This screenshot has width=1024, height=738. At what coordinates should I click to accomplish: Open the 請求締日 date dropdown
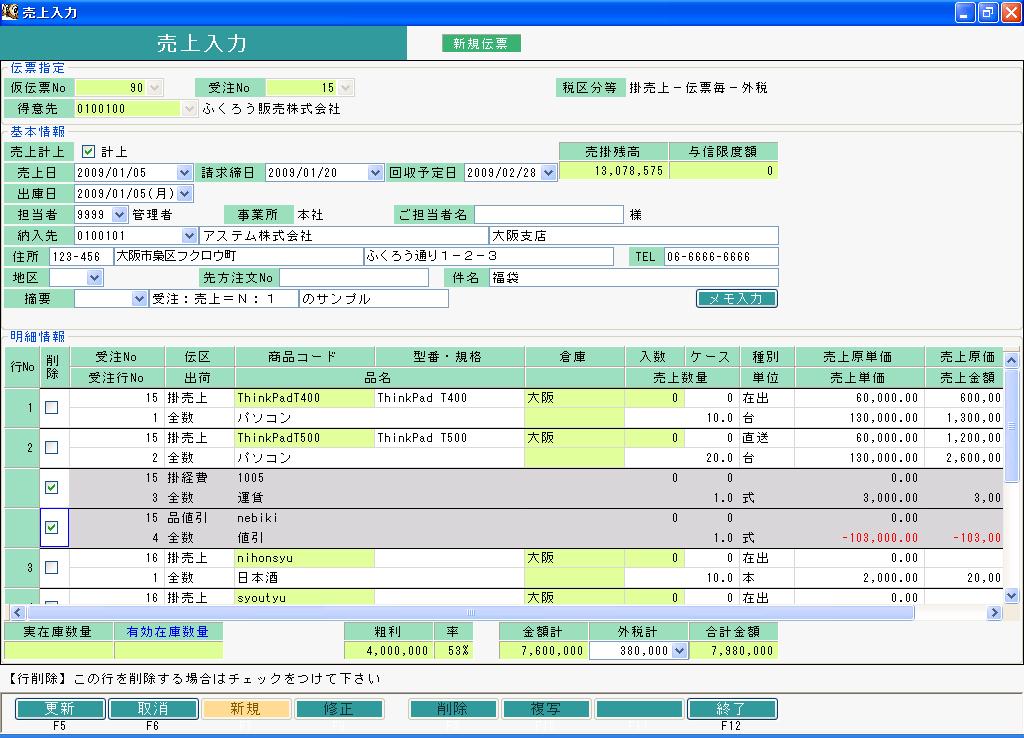click(x=375, y=172)
